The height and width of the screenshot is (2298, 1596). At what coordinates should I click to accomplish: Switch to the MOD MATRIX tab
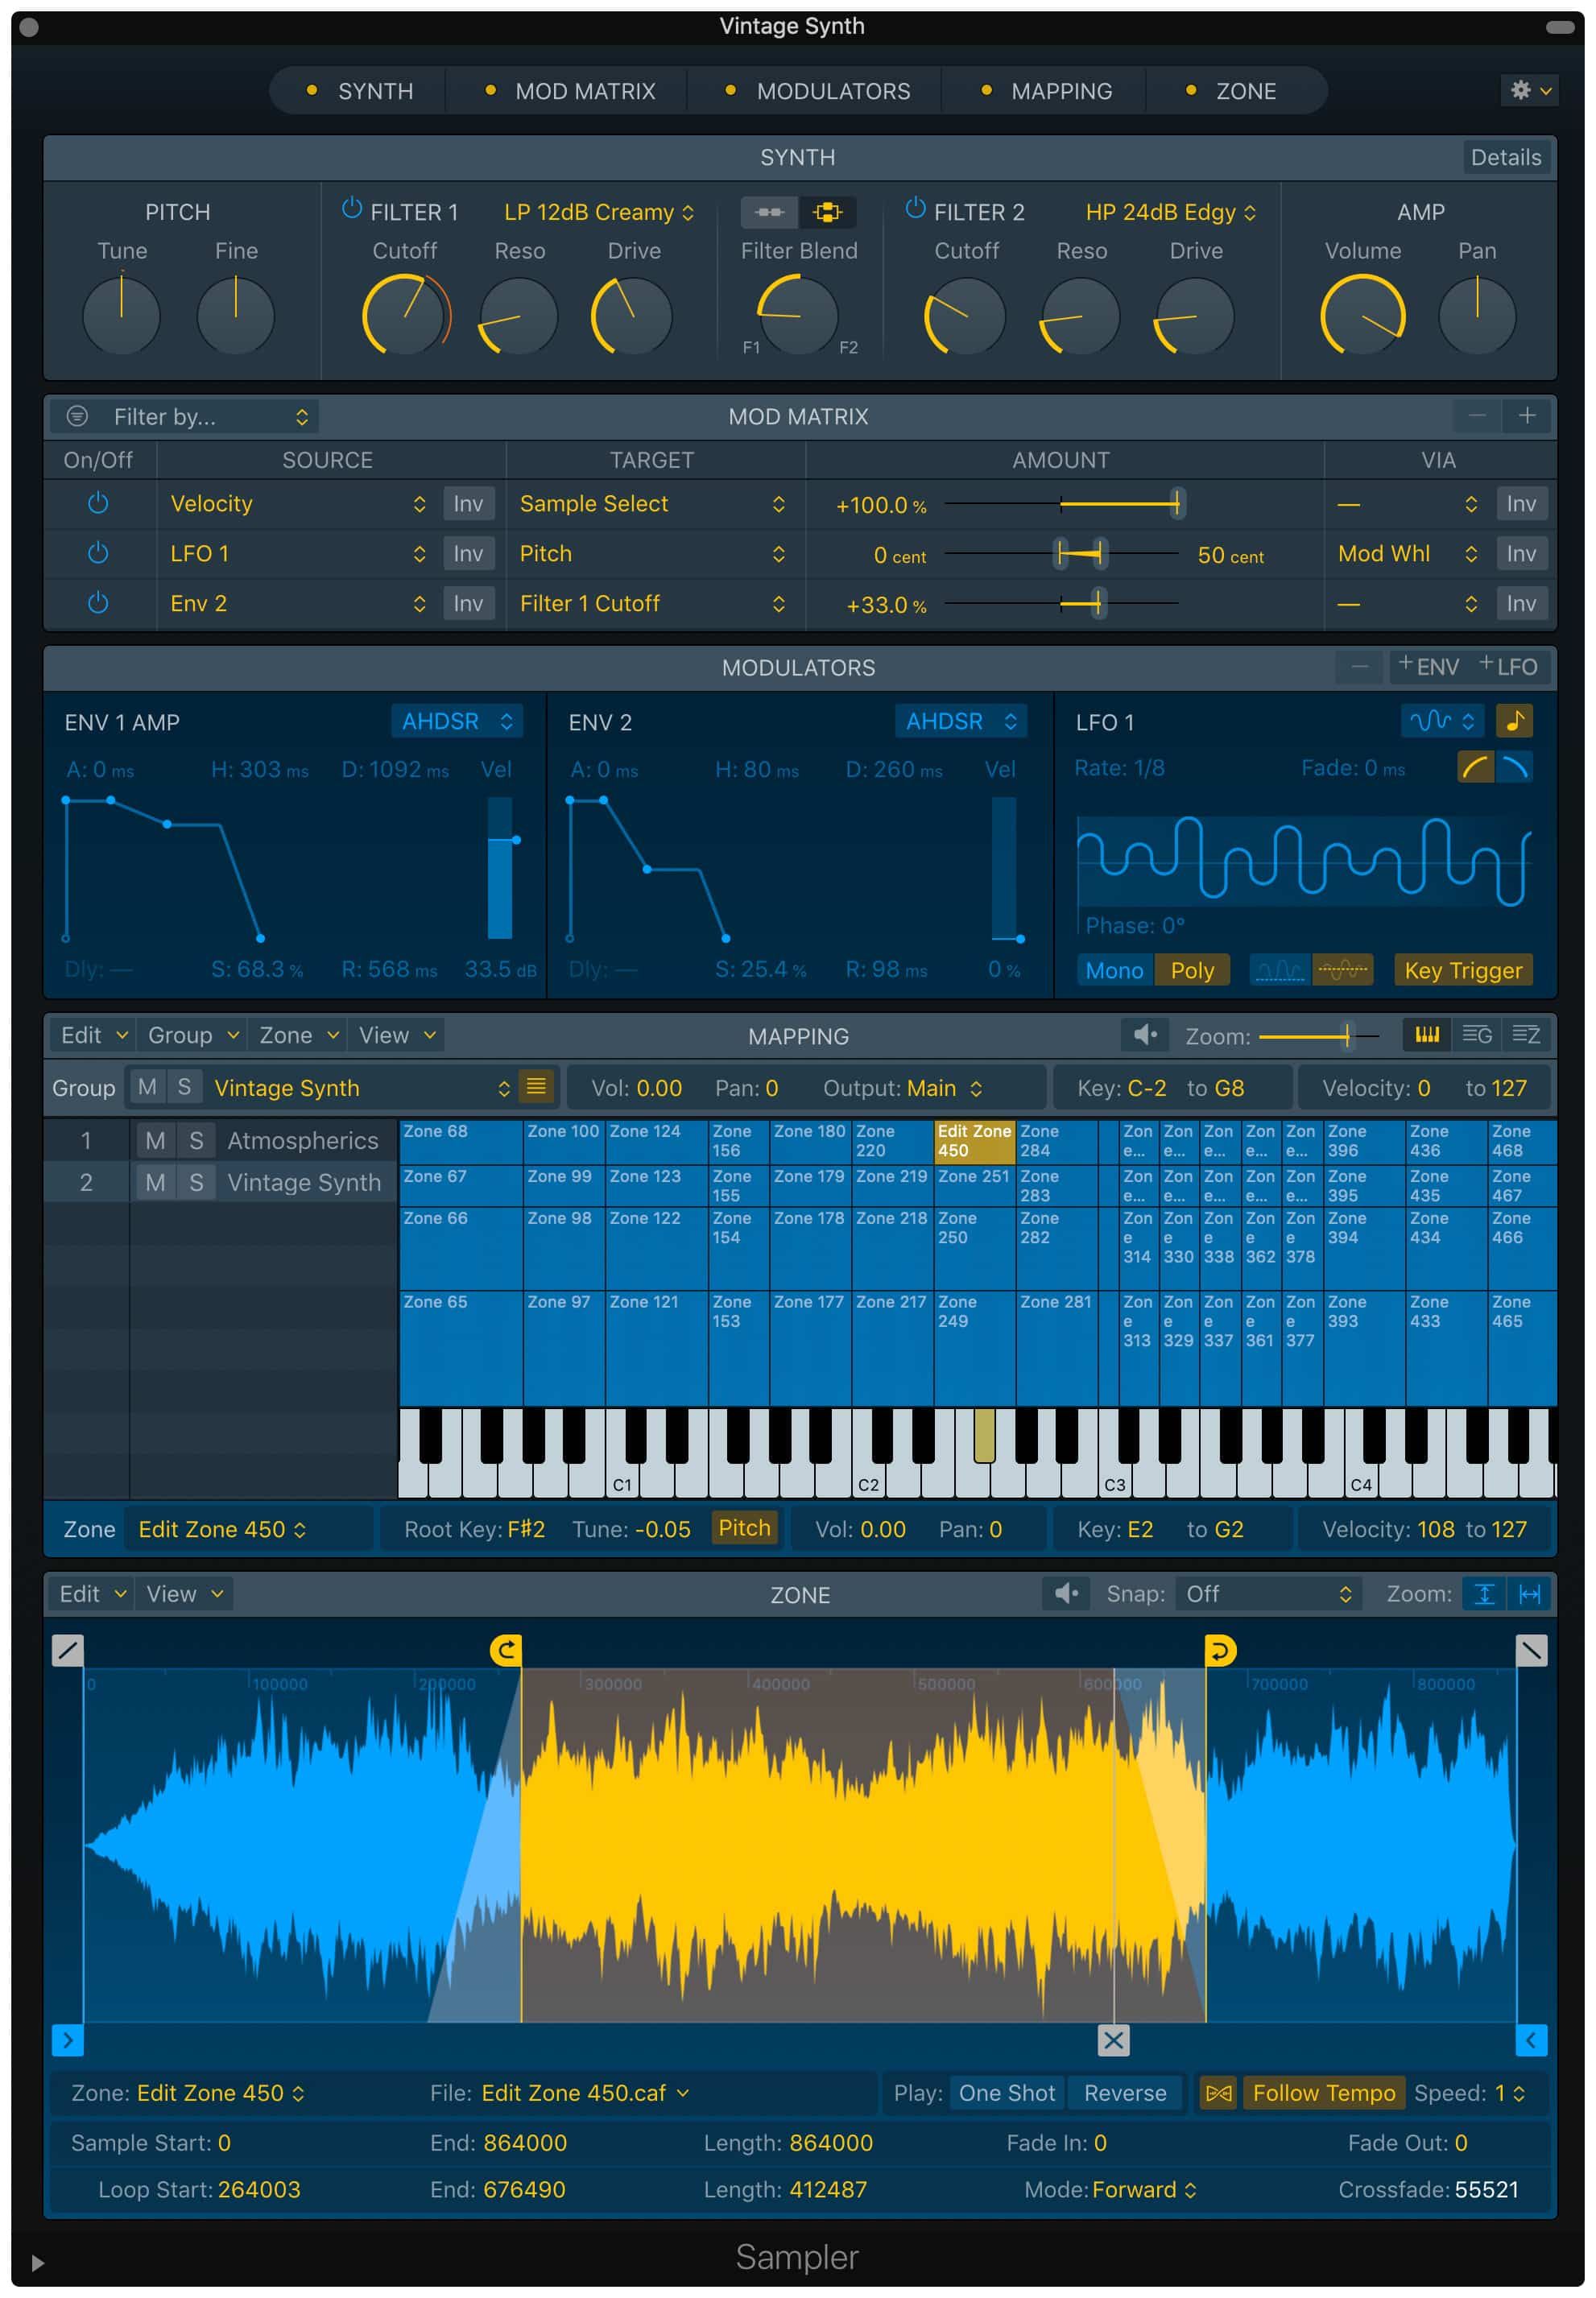585,91
